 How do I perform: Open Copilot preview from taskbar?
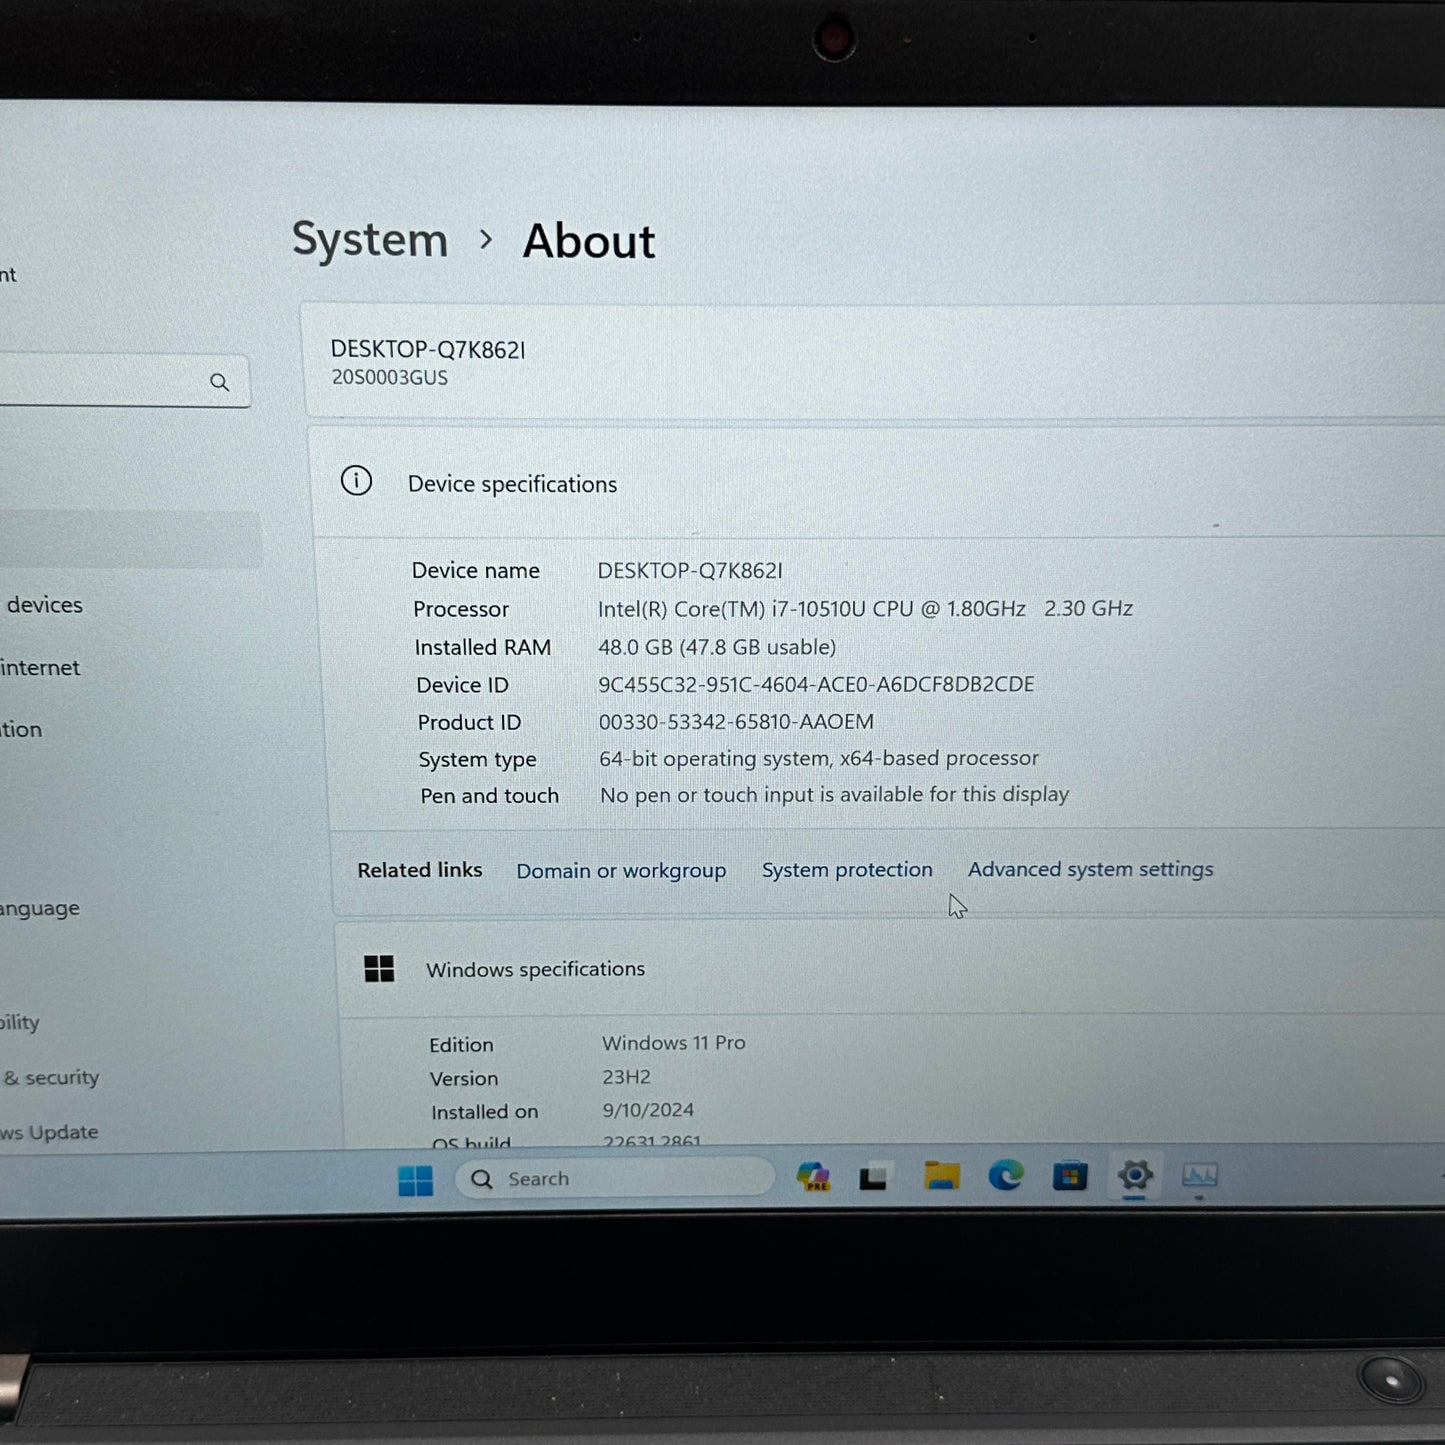(x=813, y=1177)
